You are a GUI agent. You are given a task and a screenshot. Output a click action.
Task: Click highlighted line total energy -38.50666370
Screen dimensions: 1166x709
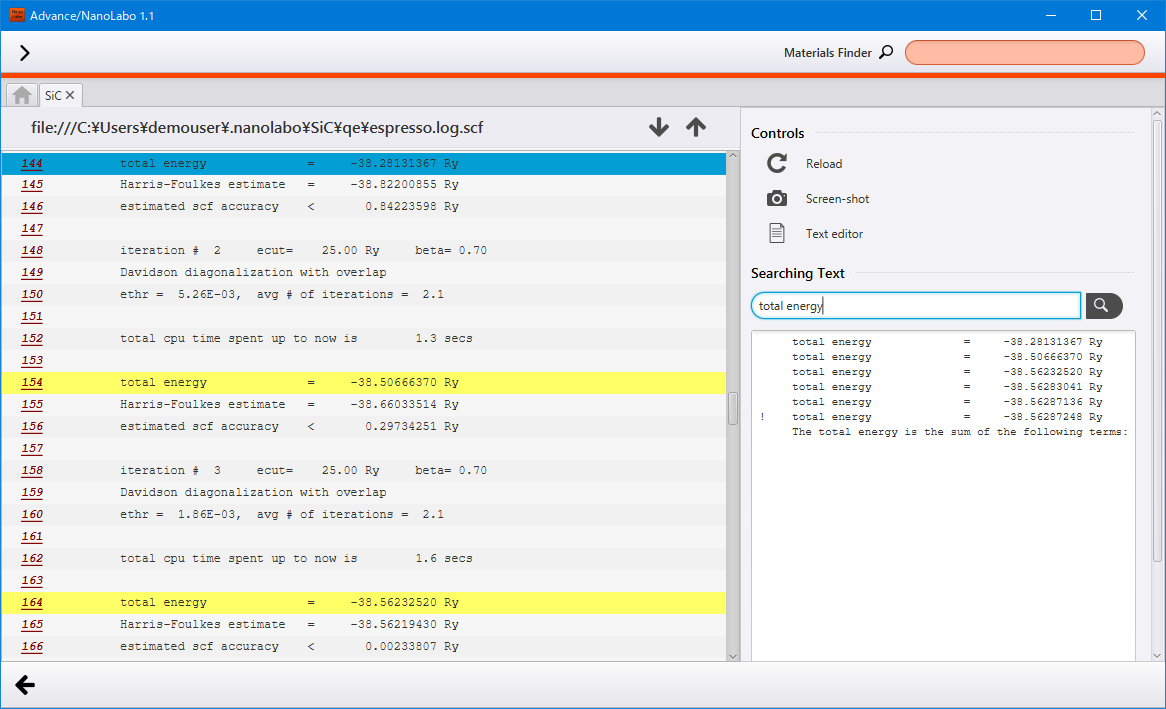click(x=364, y=382)
